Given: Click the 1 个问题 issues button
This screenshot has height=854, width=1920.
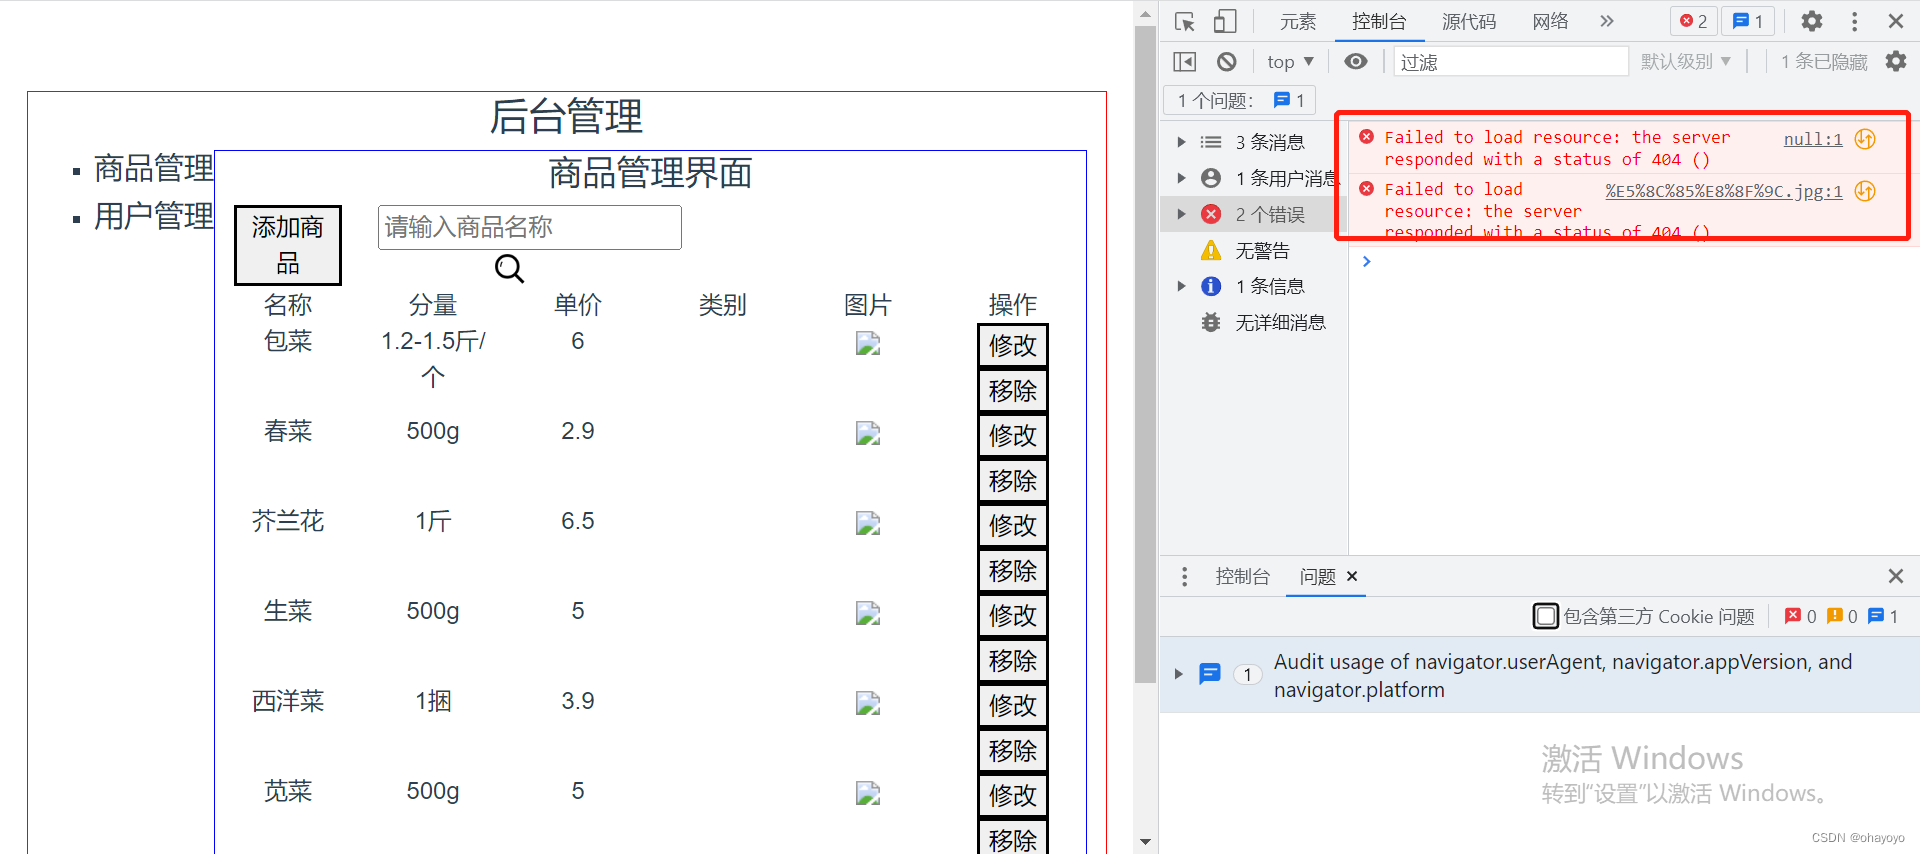Looking at the screenshot, I should pyautogui.click(x=1240, y=100).
